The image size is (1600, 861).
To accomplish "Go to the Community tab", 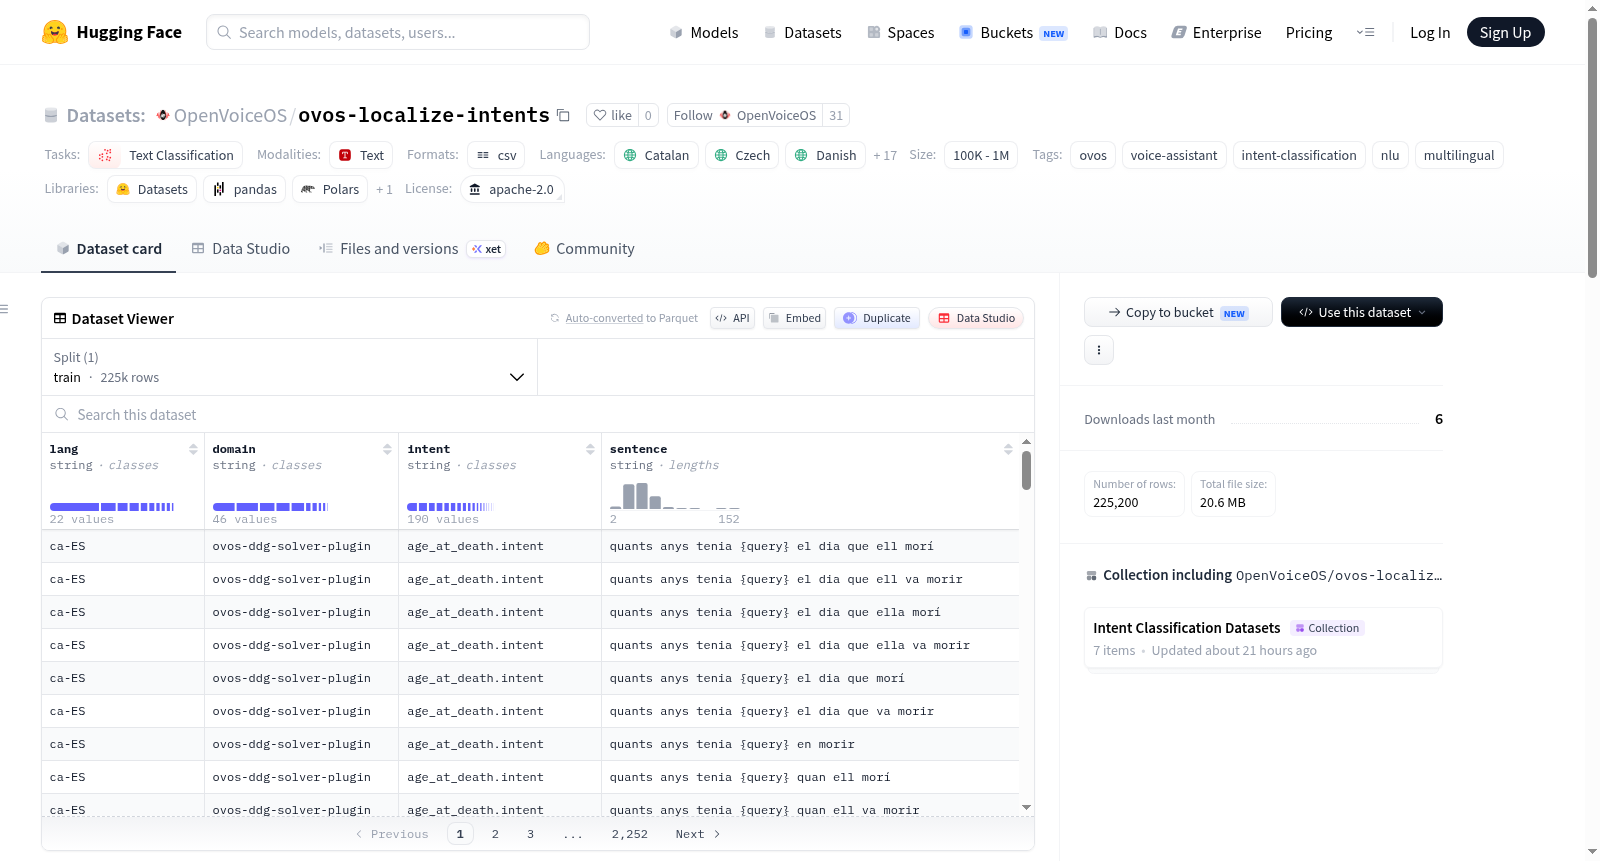I will [x=585, y=249].
